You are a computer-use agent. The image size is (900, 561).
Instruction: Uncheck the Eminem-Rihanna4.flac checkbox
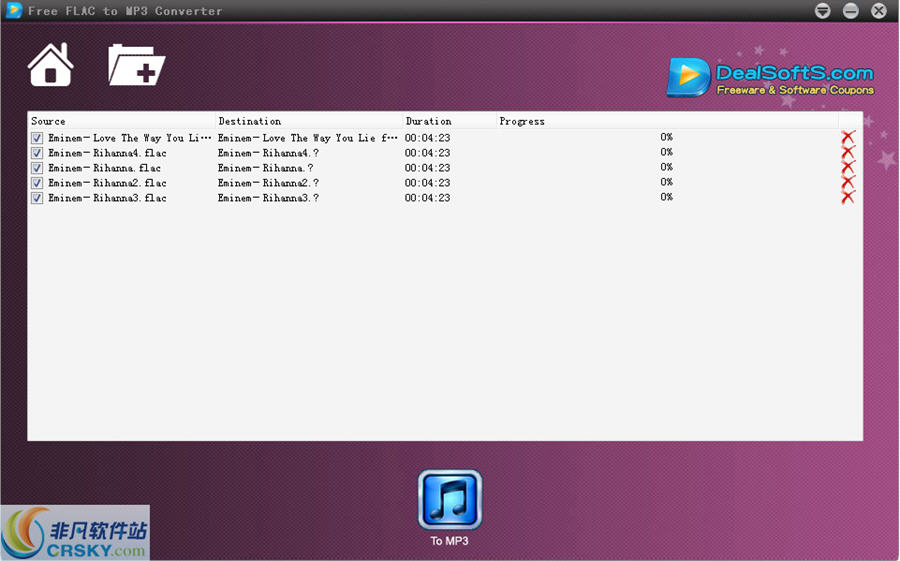click(x=37, y=153)
